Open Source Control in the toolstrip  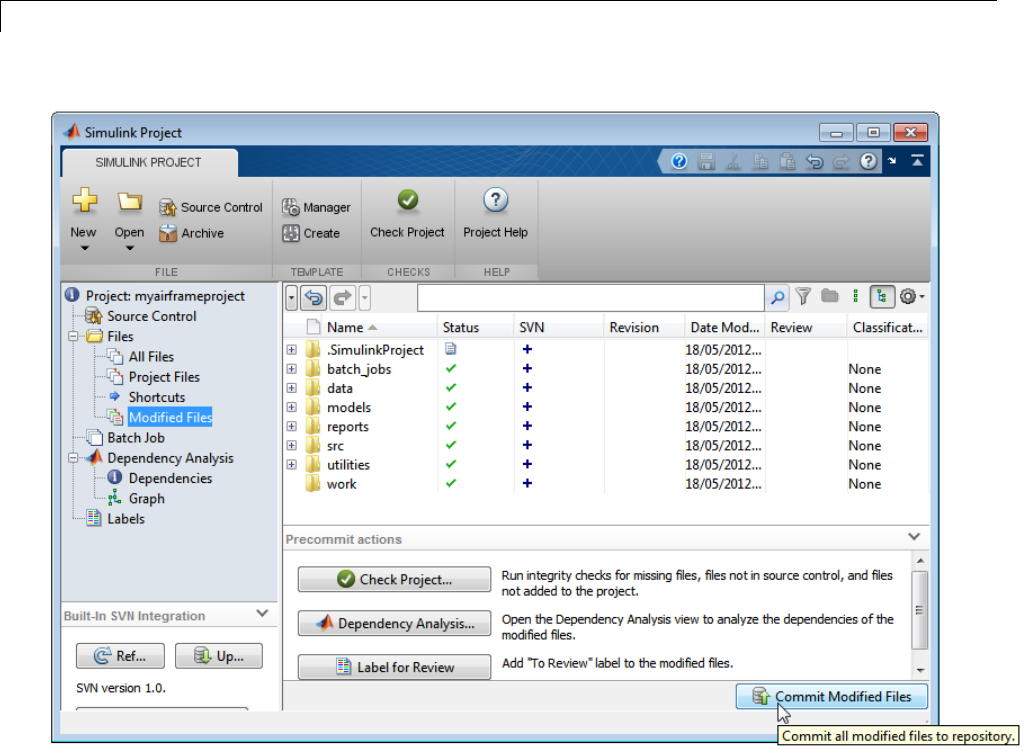point(210,208)
